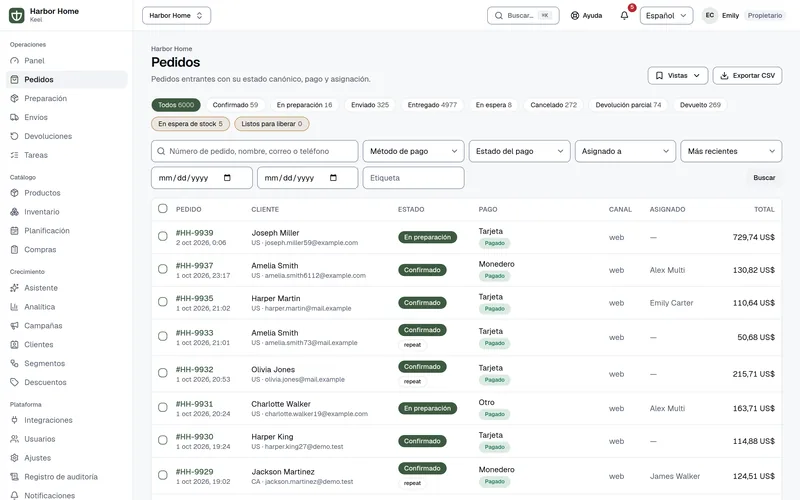
Task: Switch to Entregado 4977 tab
Action: click(x=432, y=105)
